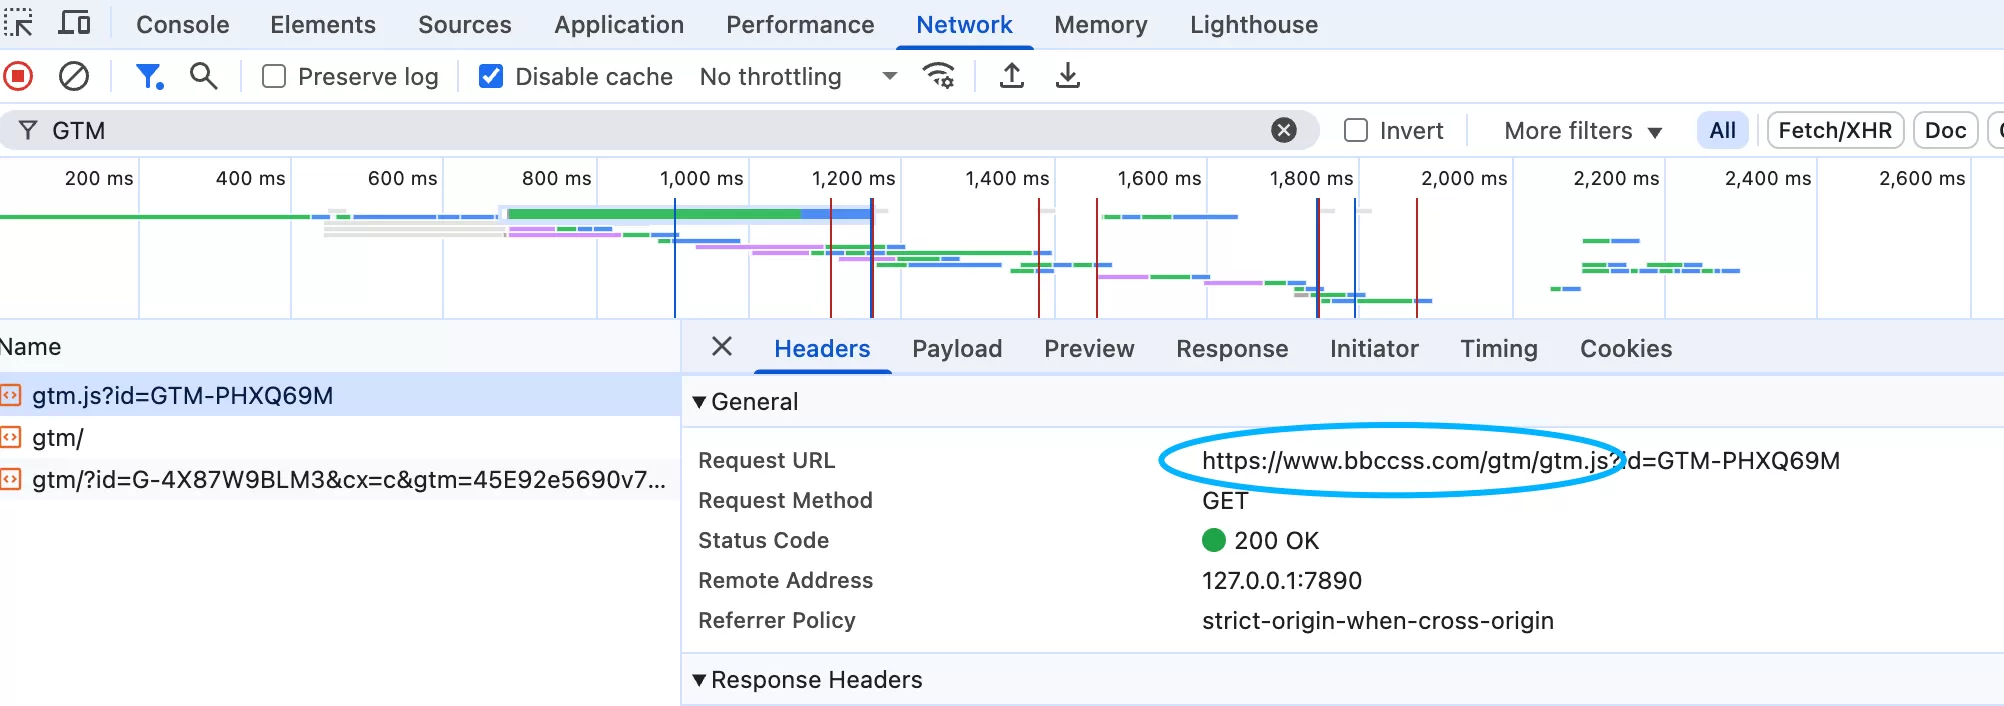Export HAR file with download icon
2004x706 pixels.
1068,76
